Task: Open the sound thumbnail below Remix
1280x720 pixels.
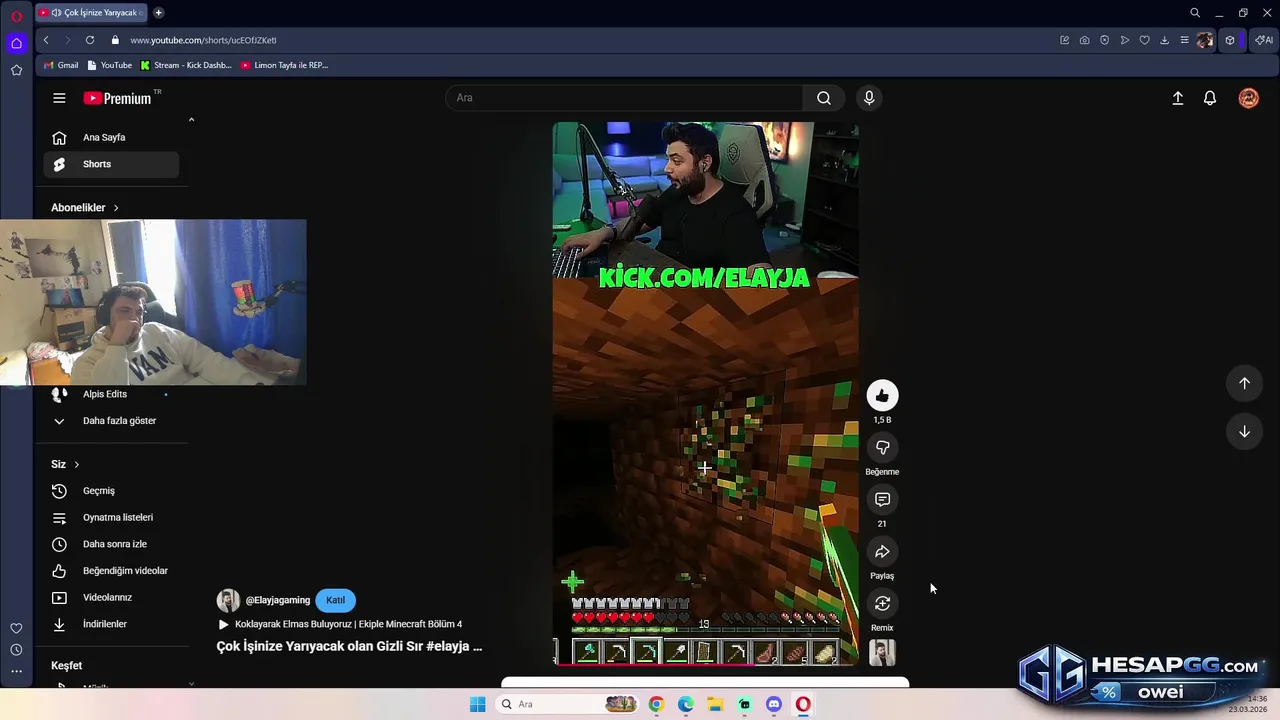Action: (x=882, y=652)
